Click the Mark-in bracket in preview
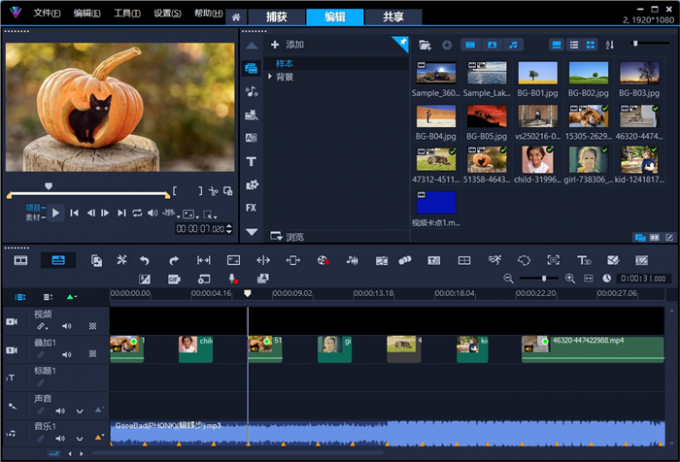 [x=175, y=191]
